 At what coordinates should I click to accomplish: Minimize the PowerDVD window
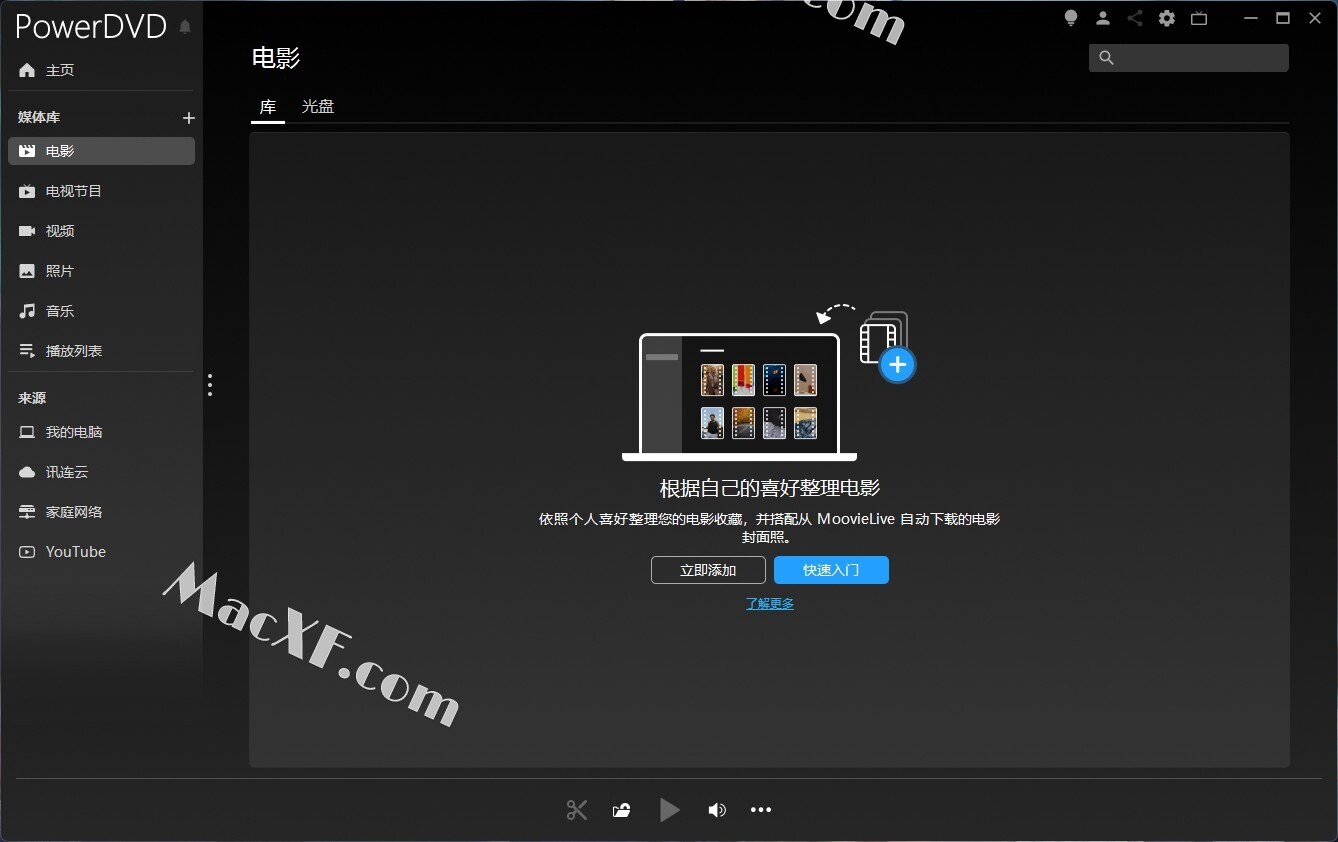click(1249, 18)
